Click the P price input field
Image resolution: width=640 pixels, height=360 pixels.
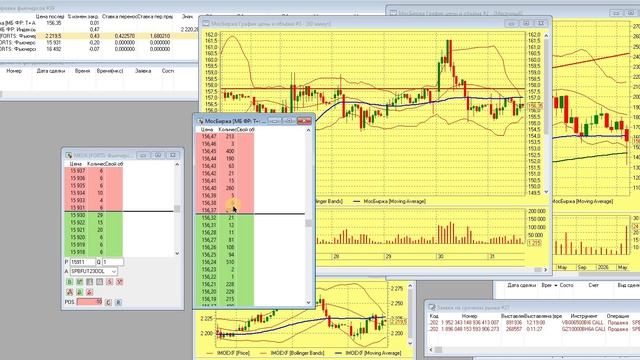coord(82,262)
